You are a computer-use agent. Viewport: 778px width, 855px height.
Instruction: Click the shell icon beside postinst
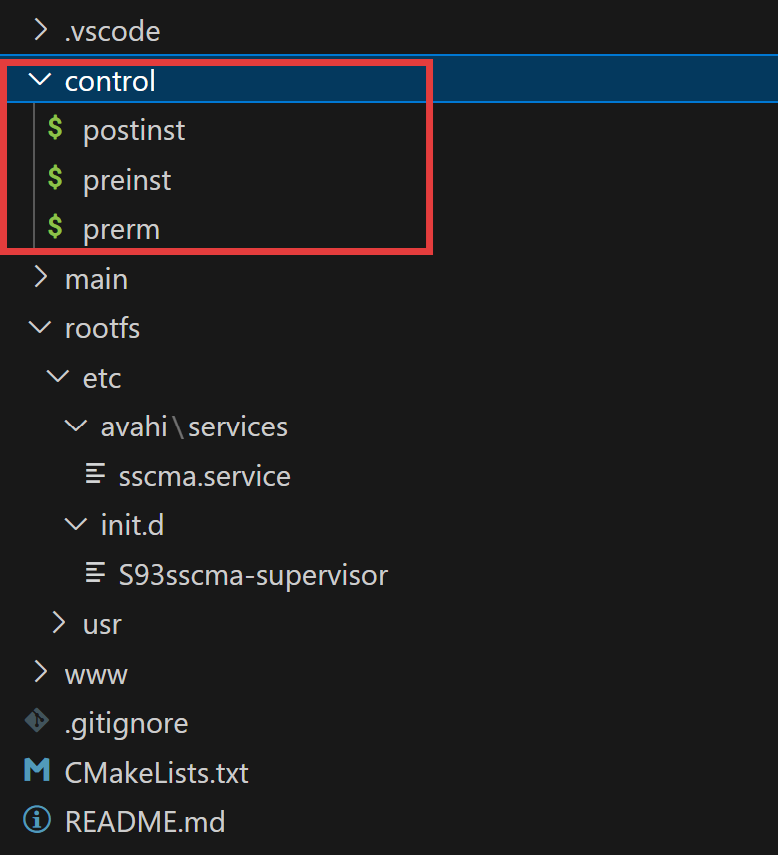[x=55, y=128]
